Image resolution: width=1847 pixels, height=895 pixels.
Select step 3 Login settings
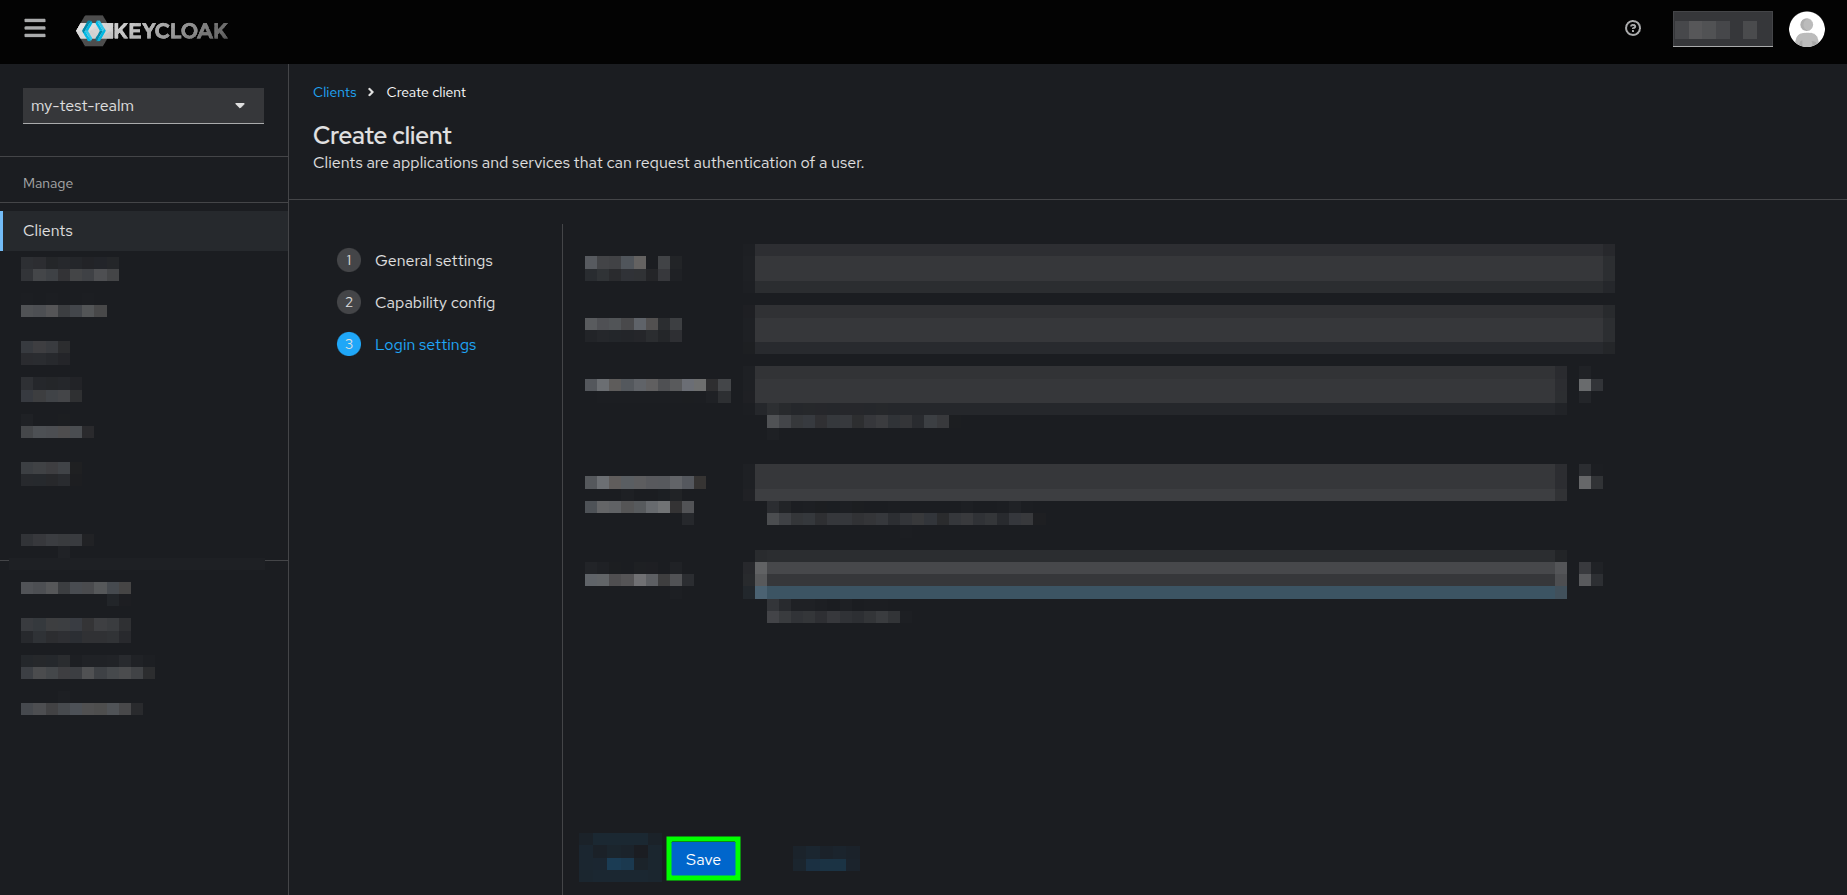click(x=407, y=344)
